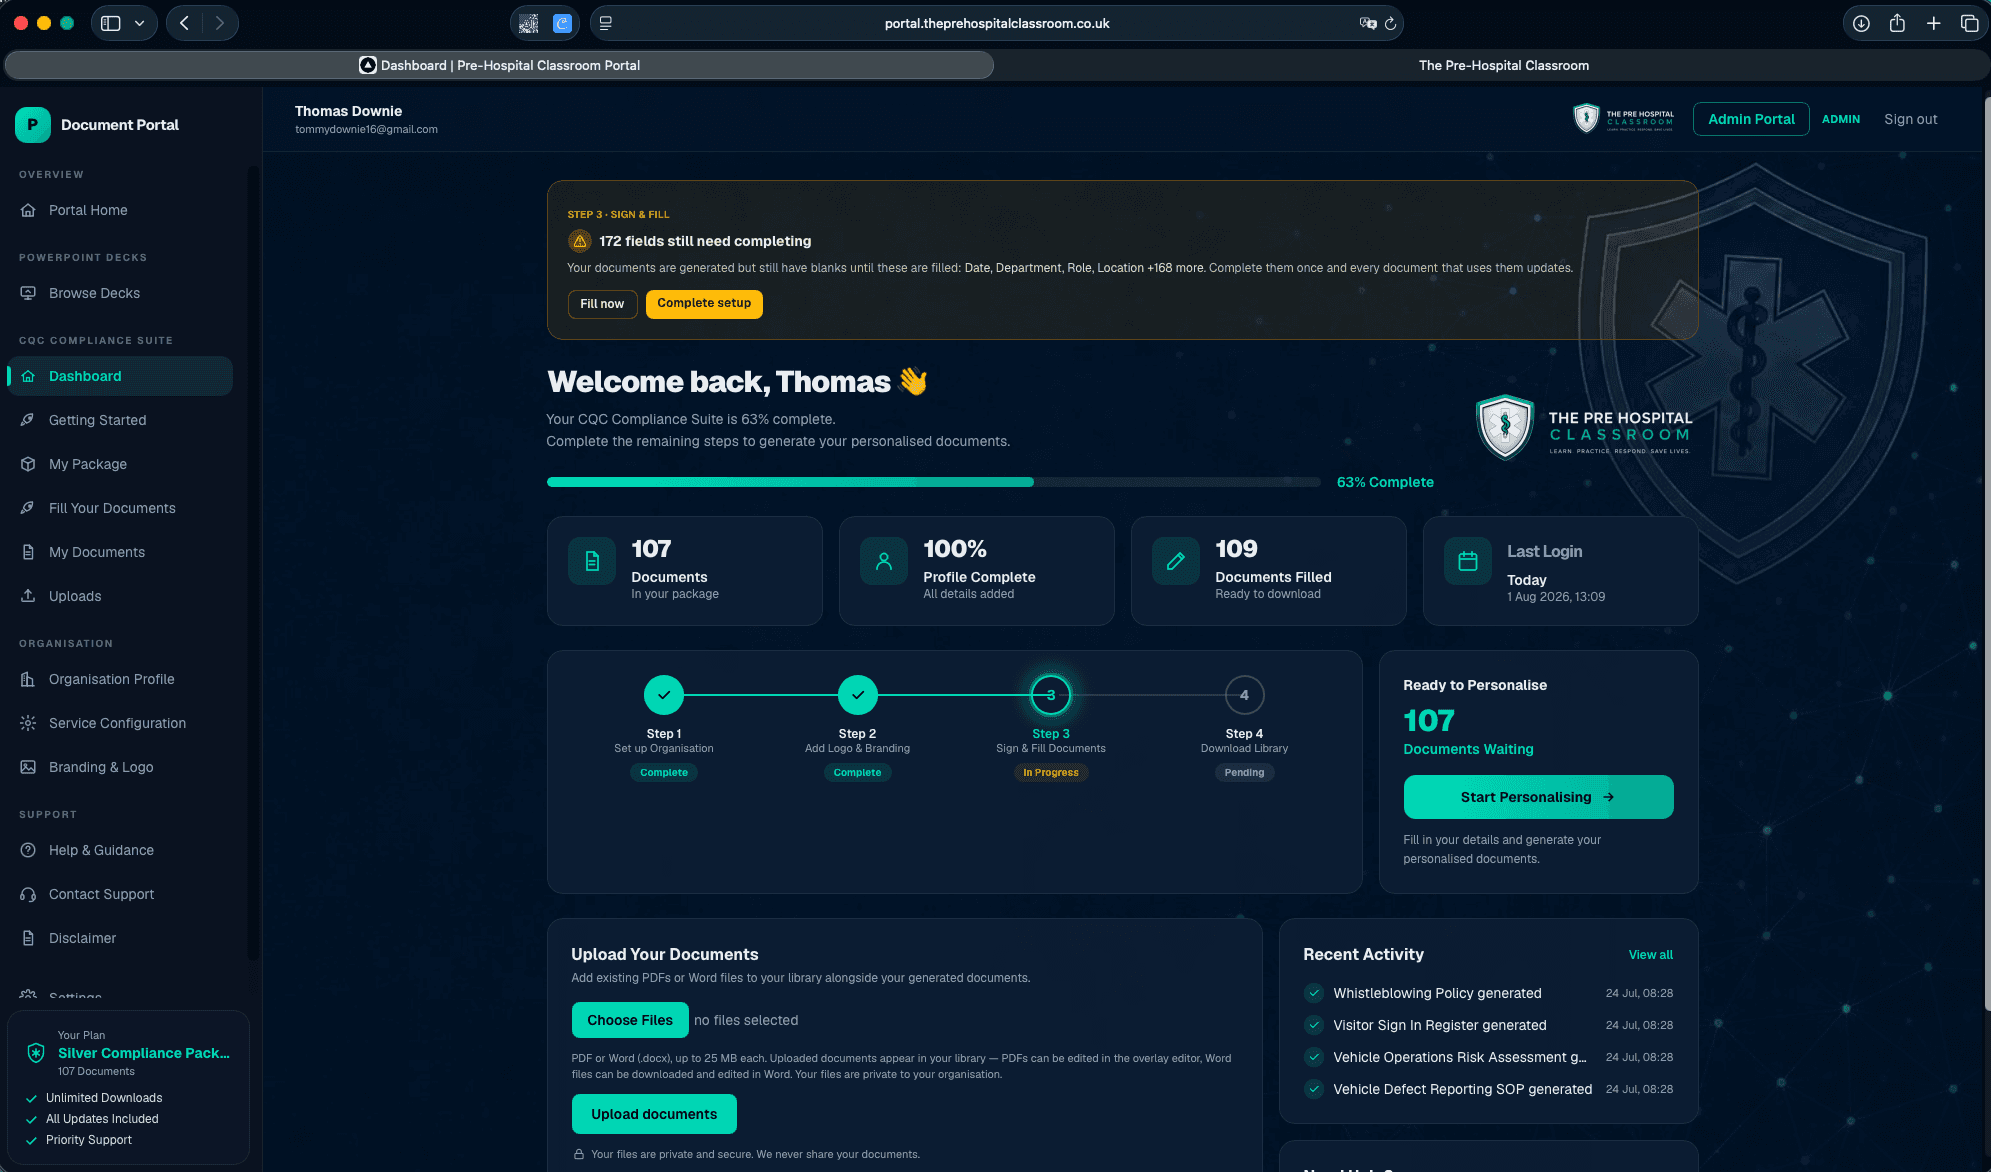
Task: Show the tab overview icon
Action: (x=1969, y=23)
